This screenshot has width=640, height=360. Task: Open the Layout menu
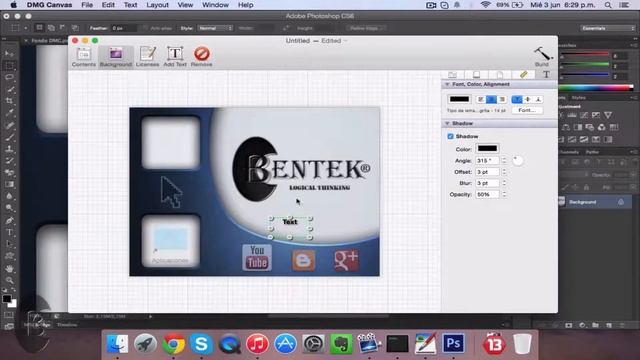tap(158, 5)
